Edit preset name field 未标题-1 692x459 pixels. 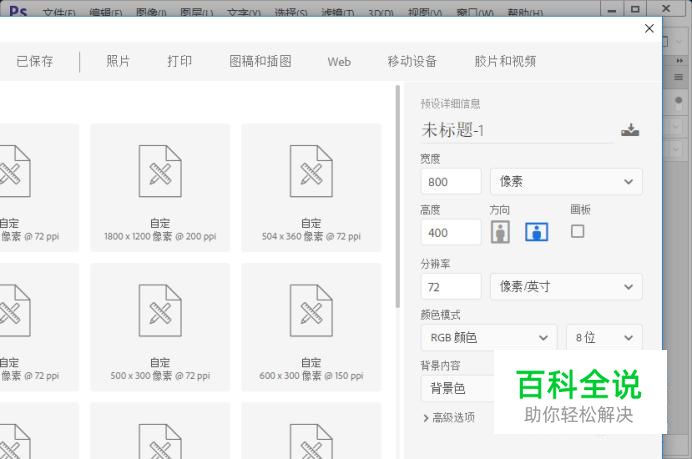[517, 130]
